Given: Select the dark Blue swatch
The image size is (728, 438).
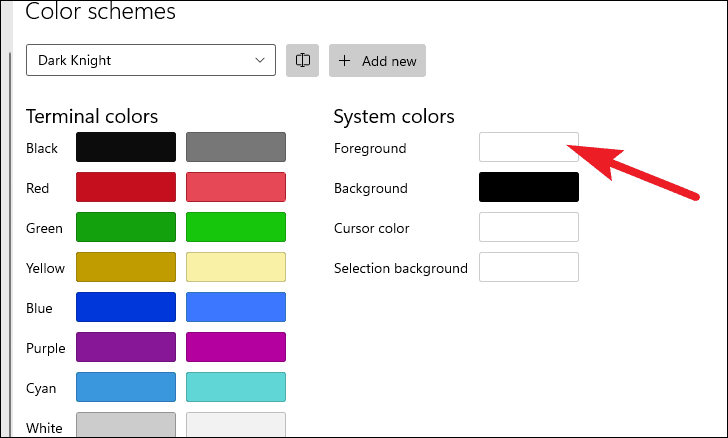Looking at the screenshot, I should (126, 307).
